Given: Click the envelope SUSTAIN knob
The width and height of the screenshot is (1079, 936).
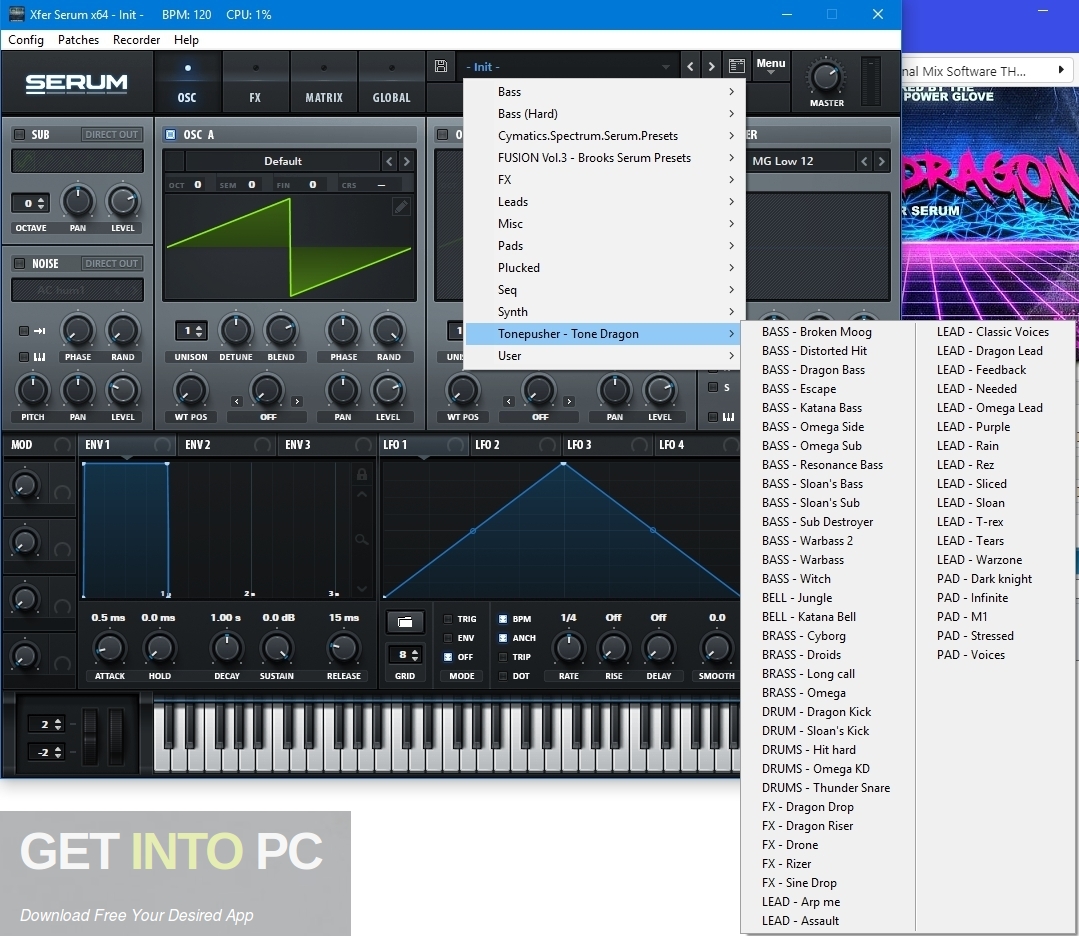Looking at the screenshot, I should point(277,648).
